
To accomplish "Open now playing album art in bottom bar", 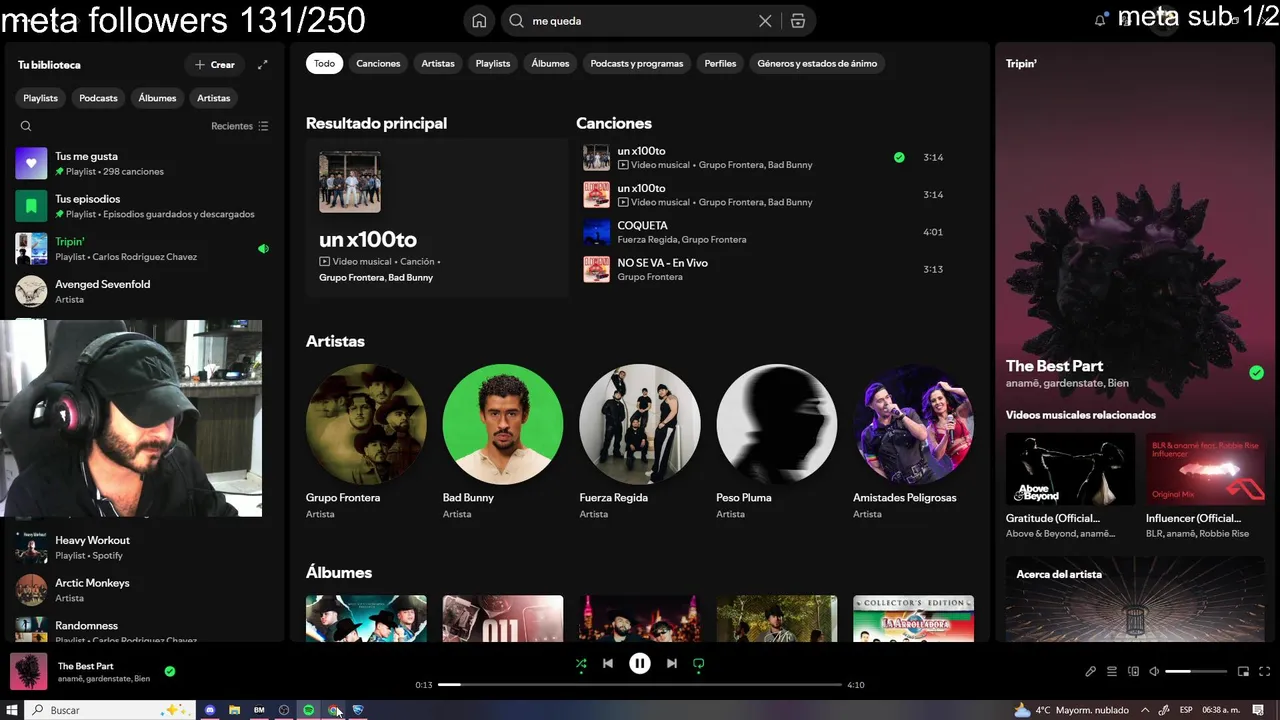I will click(x=29, y=671).
